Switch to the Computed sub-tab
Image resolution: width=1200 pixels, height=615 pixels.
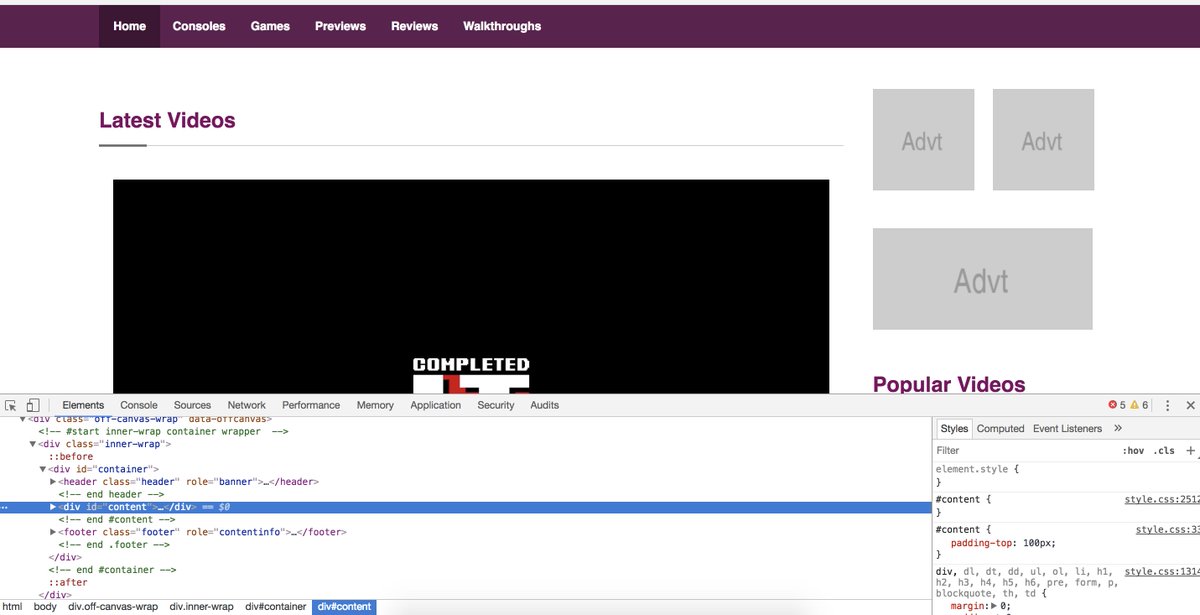pyautogui.click(x=1000, y=428)
